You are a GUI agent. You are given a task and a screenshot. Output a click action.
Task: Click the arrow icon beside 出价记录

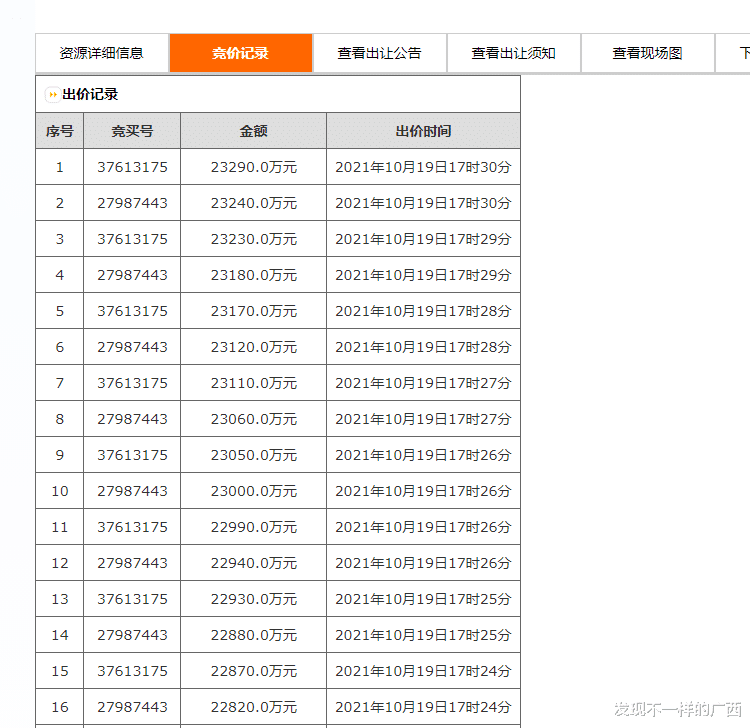[x=53, y=95]
